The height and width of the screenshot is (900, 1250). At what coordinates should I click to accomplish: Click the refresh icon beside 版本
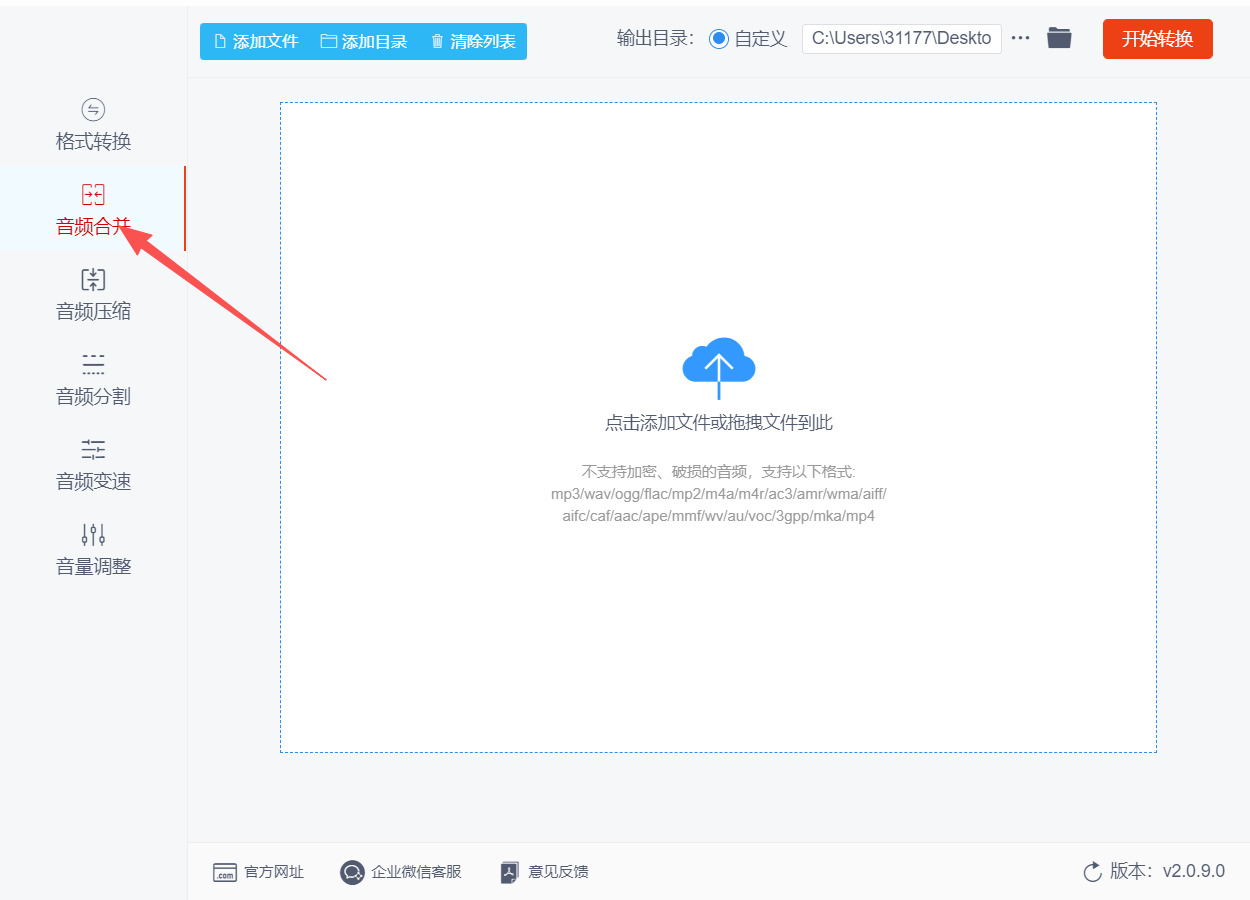tap(1093, 872)
